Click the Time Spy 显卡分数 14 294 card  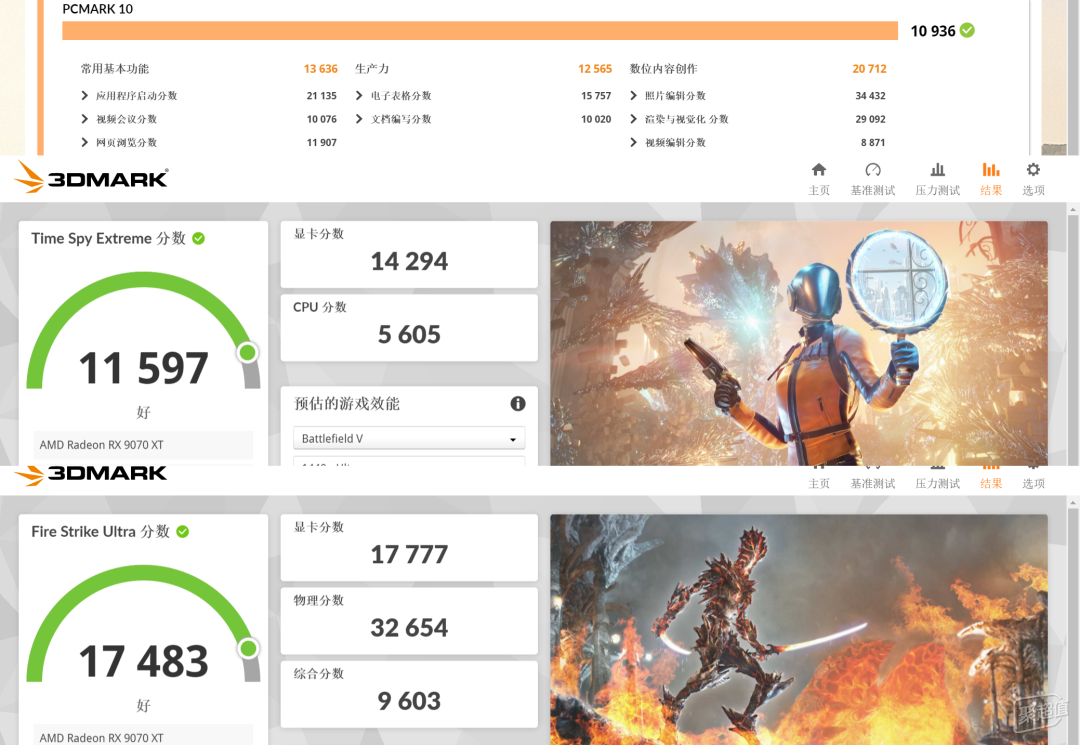409,254
